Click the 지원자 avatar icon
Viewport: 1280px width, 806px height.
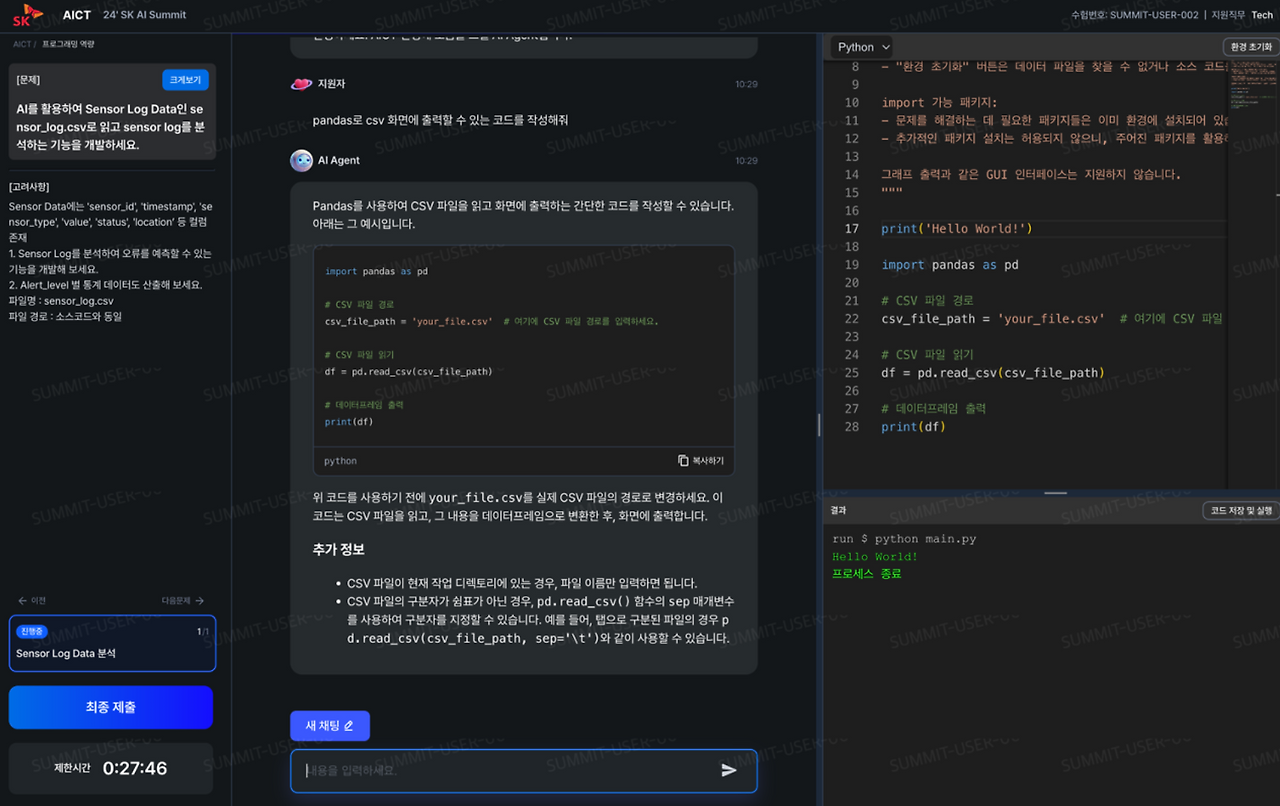pyautogui.click(x=301, y=84)
